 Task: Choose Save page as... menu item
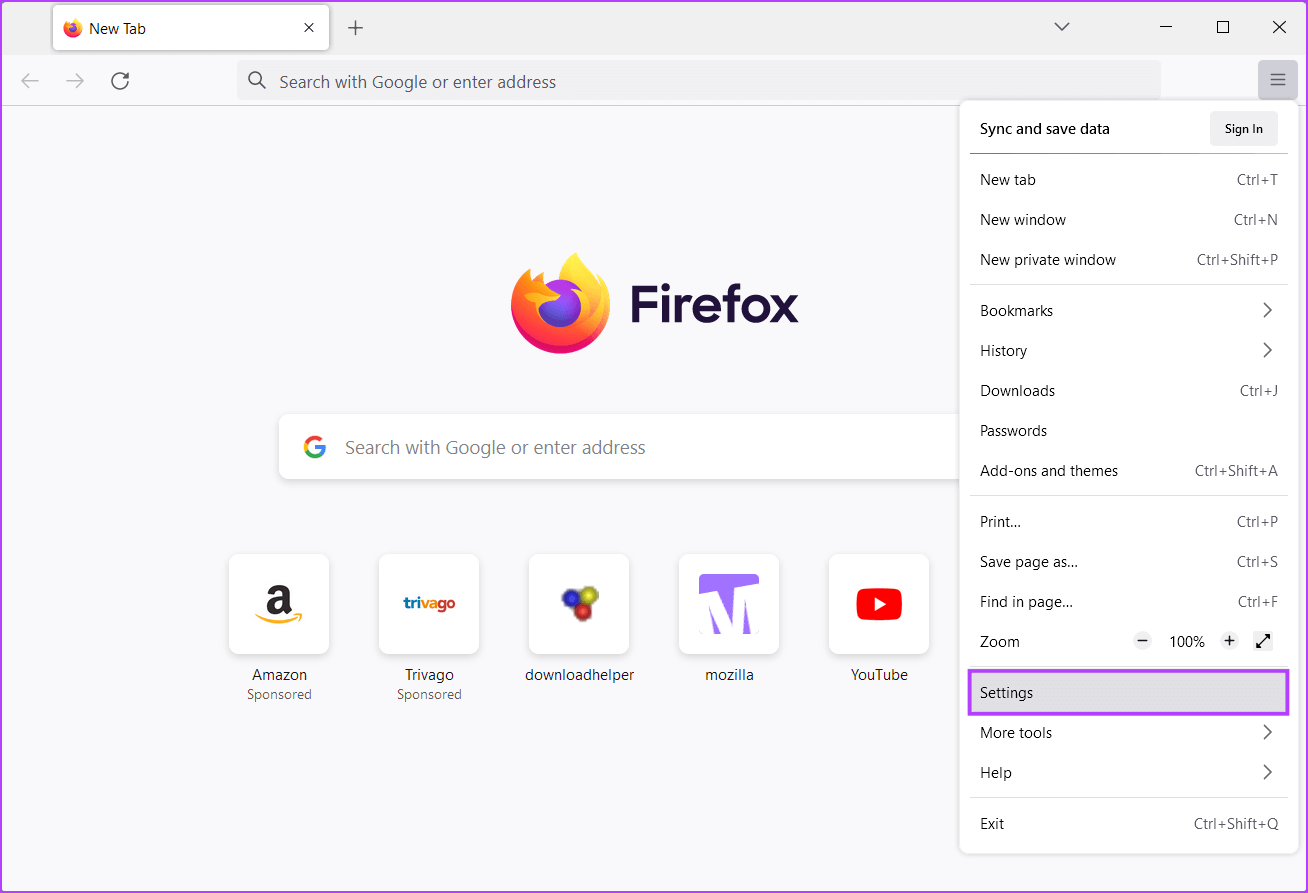coord(1129,562)
